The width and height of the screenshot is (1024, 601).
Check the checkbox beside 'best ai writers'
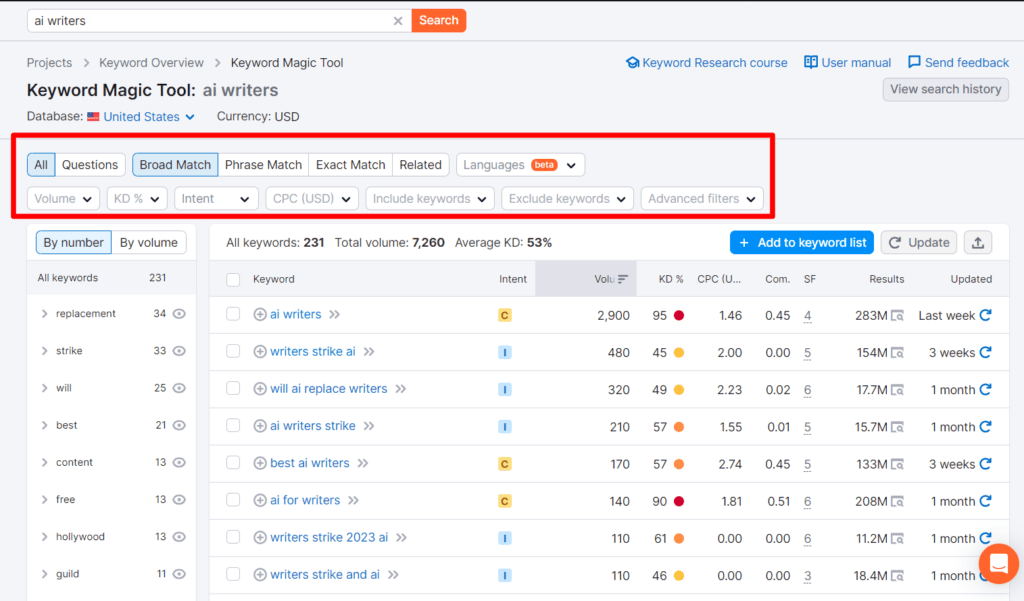click(231, 463)
